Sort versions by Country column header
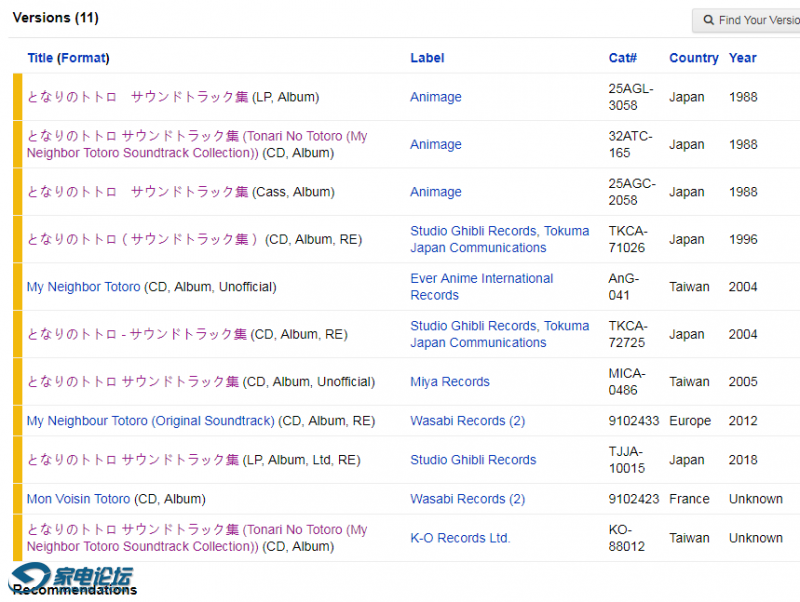Image resolution: width=800 pixels, height=602 pixels. (x=694, y=58)
